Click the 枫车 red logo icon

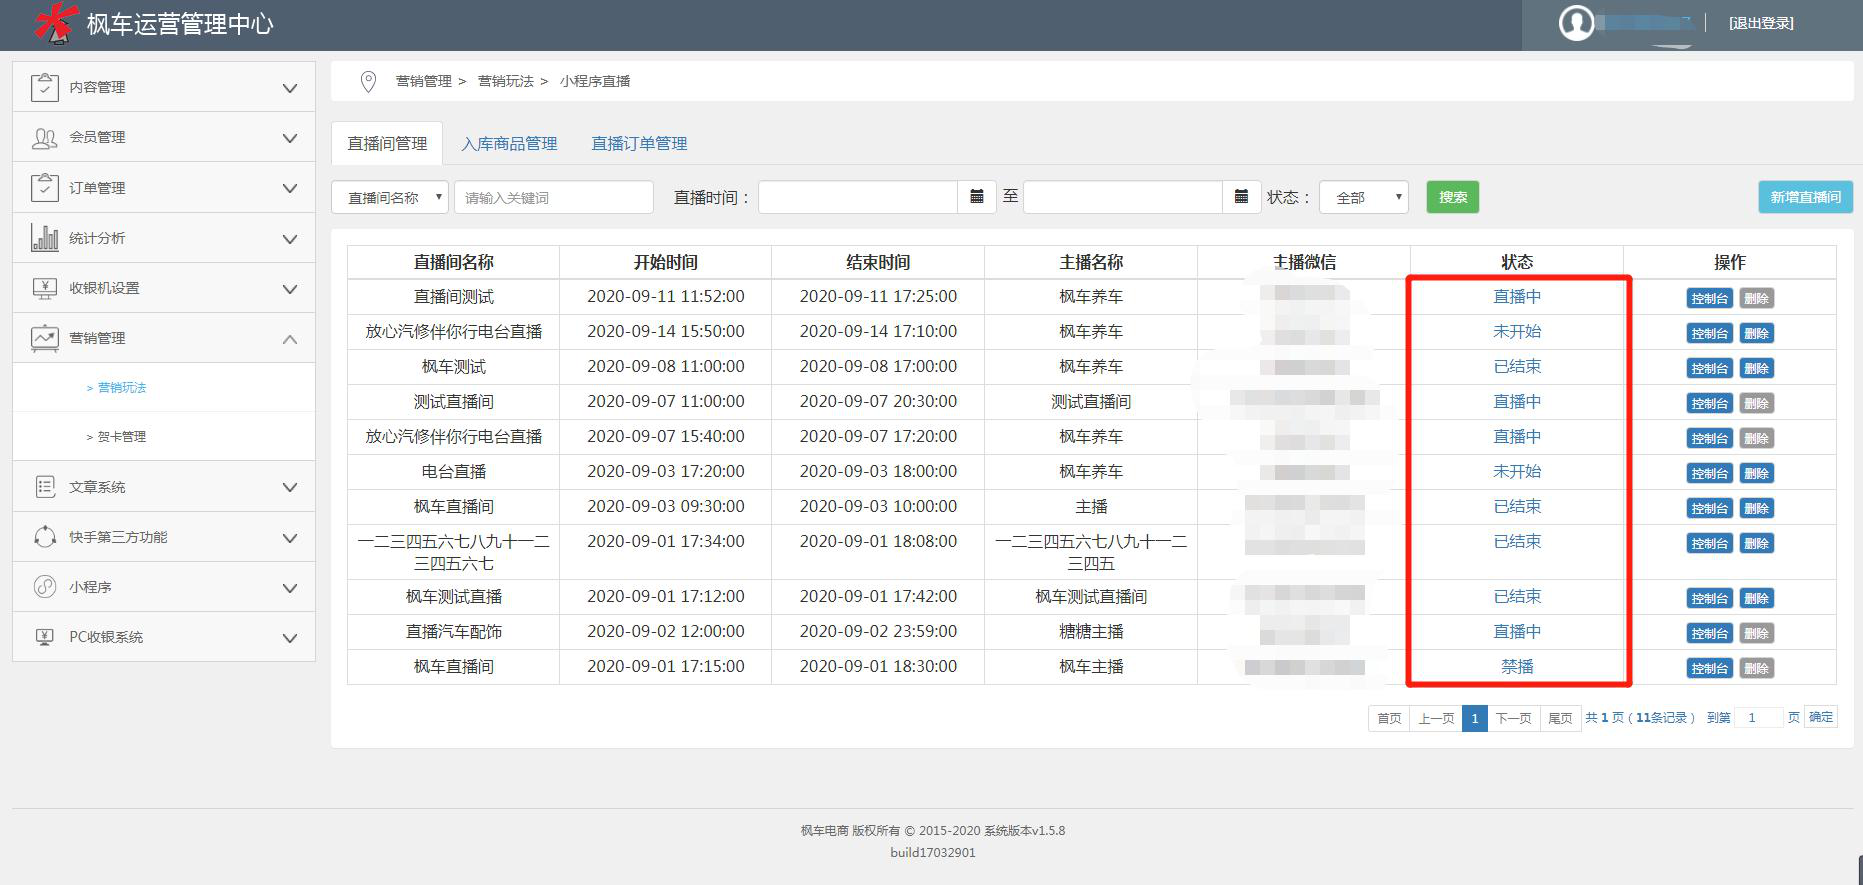click(56, 23)
